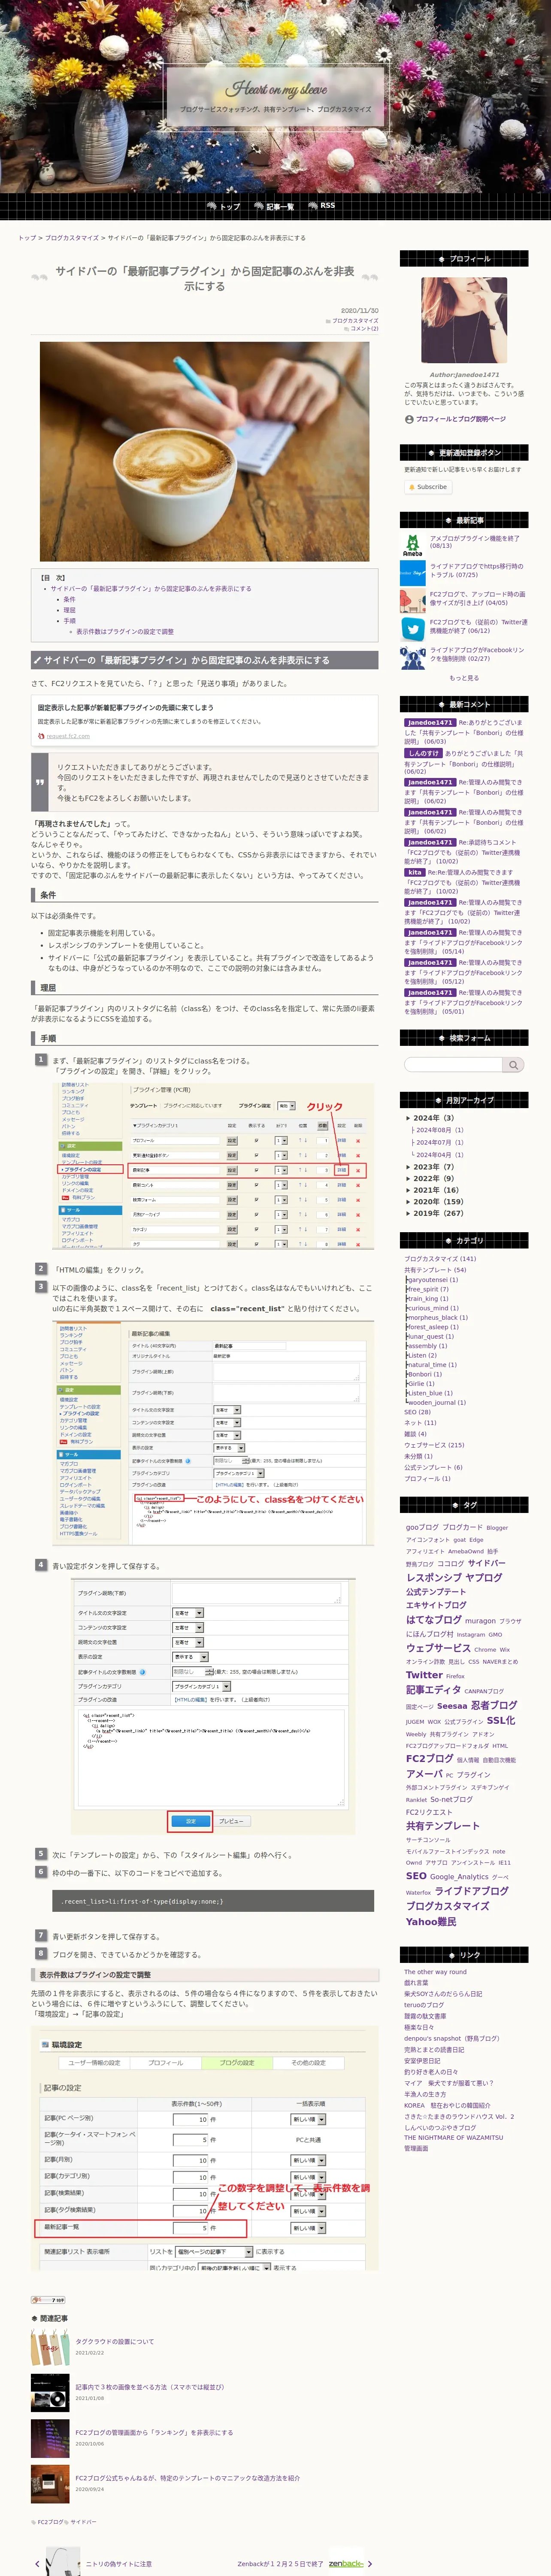Screen dimensions: 551x2576
Task: Click the park illustration thumbnail in recent articles
Action: coord(412,600)
